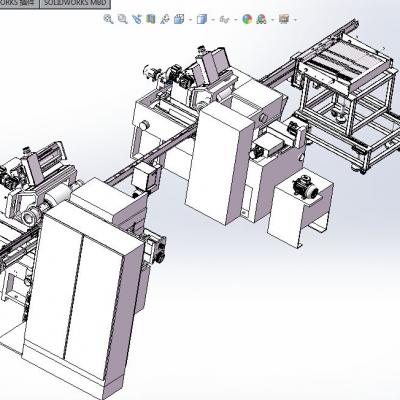The image size is (400, 400).
Task: Click the Zoom to Fit icon
Action: point(108,19)
